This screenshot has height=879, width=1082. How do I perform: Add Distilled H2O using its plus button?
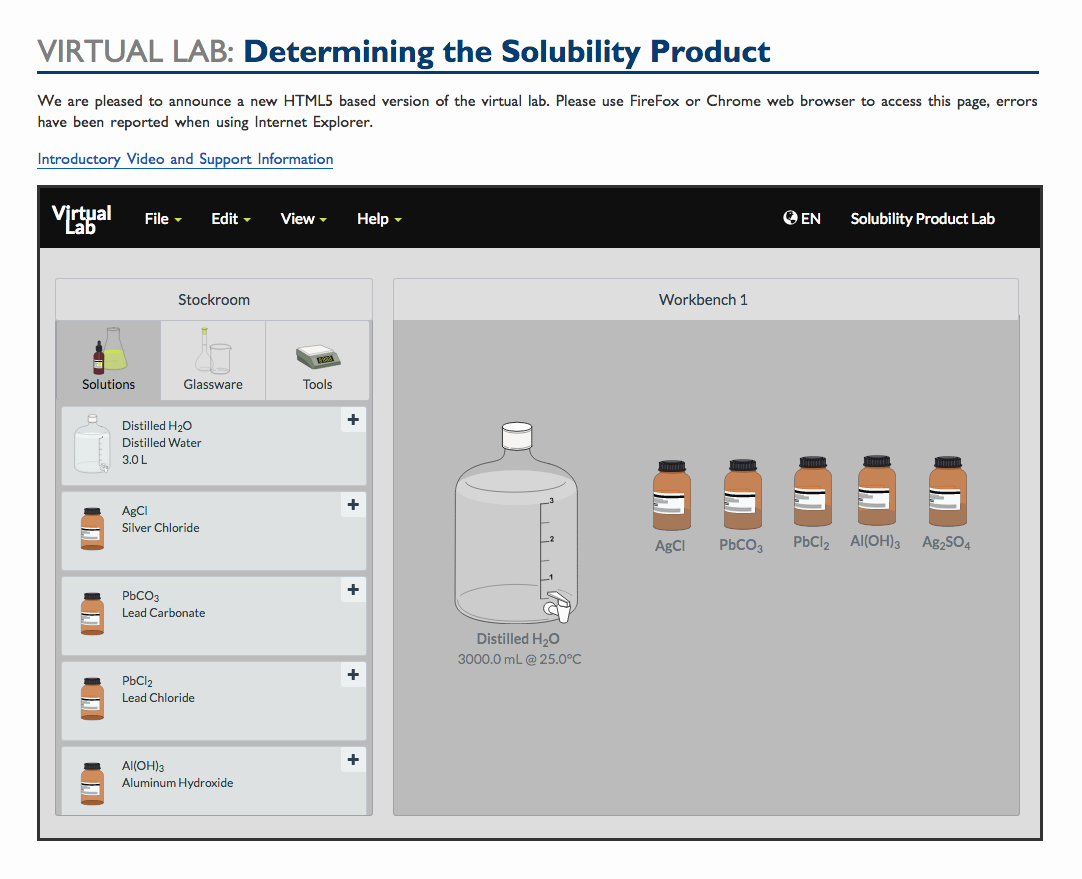(352, 420)
